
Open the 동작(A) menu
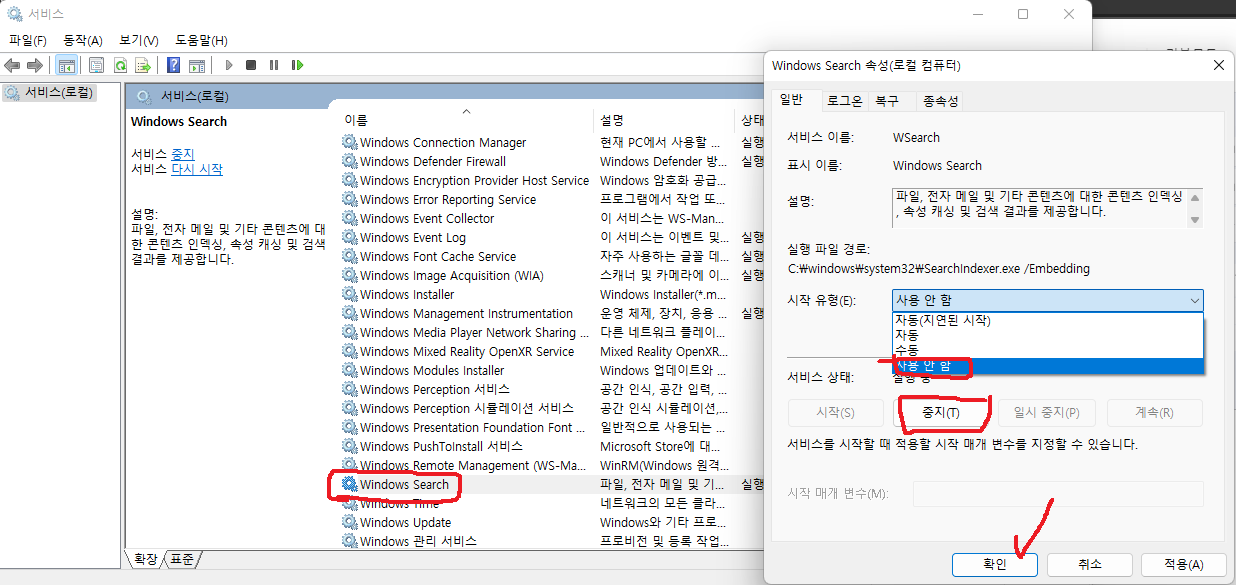point(83,40)
